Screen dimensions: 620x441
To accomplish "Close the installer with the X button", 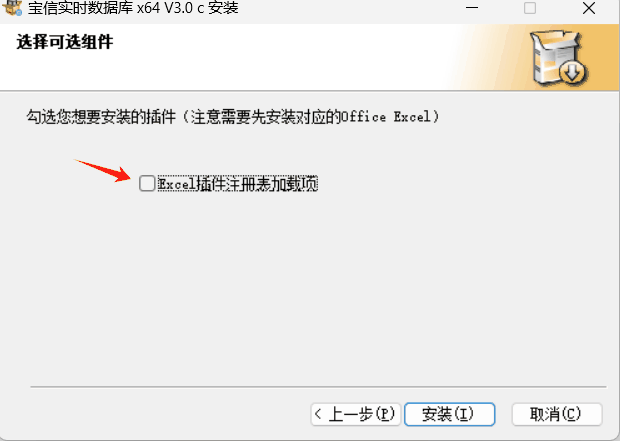I will [589, 8].
